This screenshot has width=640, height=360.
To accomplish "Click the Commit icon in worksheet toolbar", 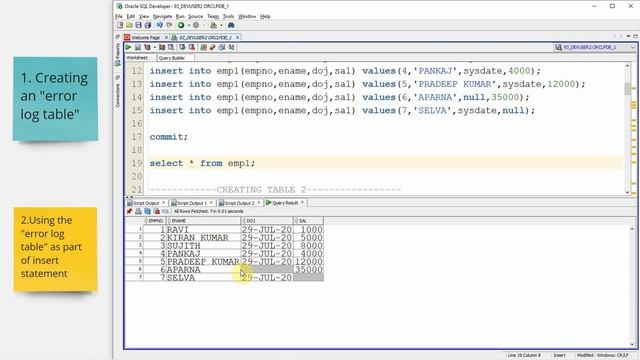I will coord(182,47).
